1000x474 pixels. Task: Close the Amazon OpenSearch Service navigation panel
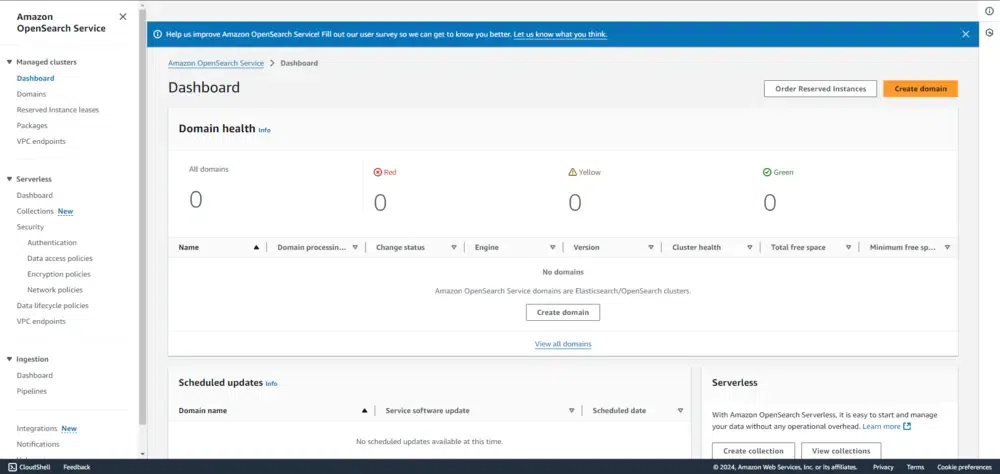pyautogui.click(x=123, y=17)
